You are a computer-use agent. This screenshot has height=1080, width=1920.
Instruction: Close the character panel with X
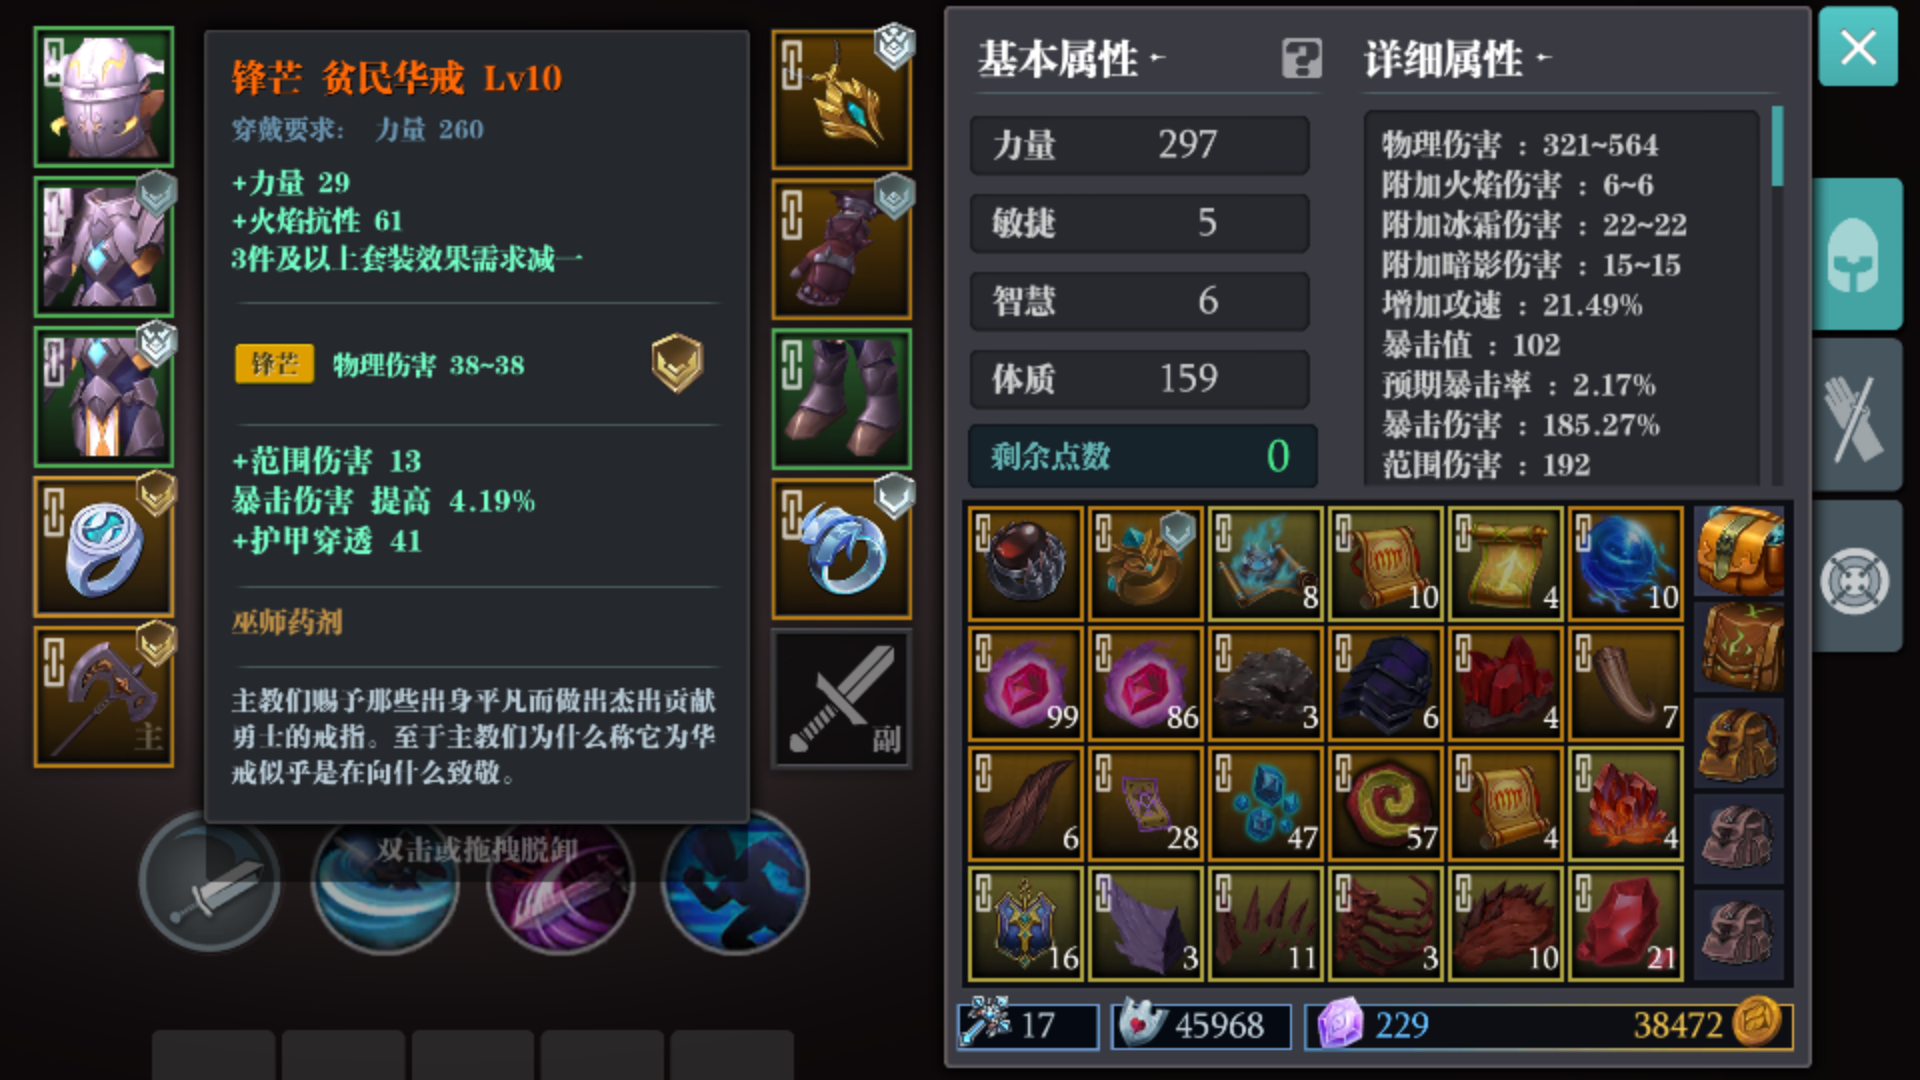coord(1858,47)
